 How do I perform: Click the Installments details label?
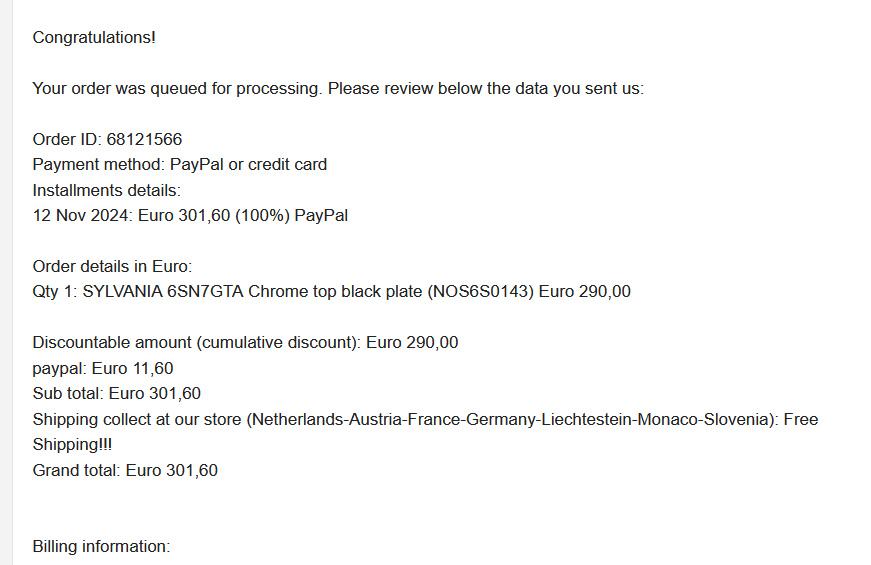(x=106, y=190)
